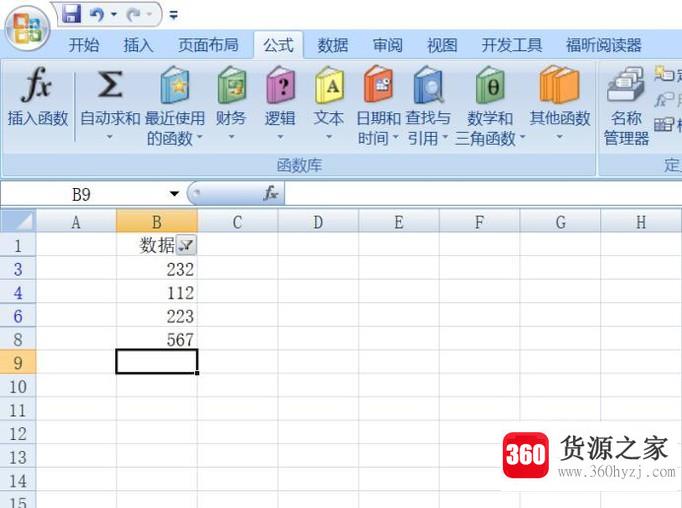The image size is (682, 508).
Task: Launch the 名称管理器
Action: coord(626,107)
